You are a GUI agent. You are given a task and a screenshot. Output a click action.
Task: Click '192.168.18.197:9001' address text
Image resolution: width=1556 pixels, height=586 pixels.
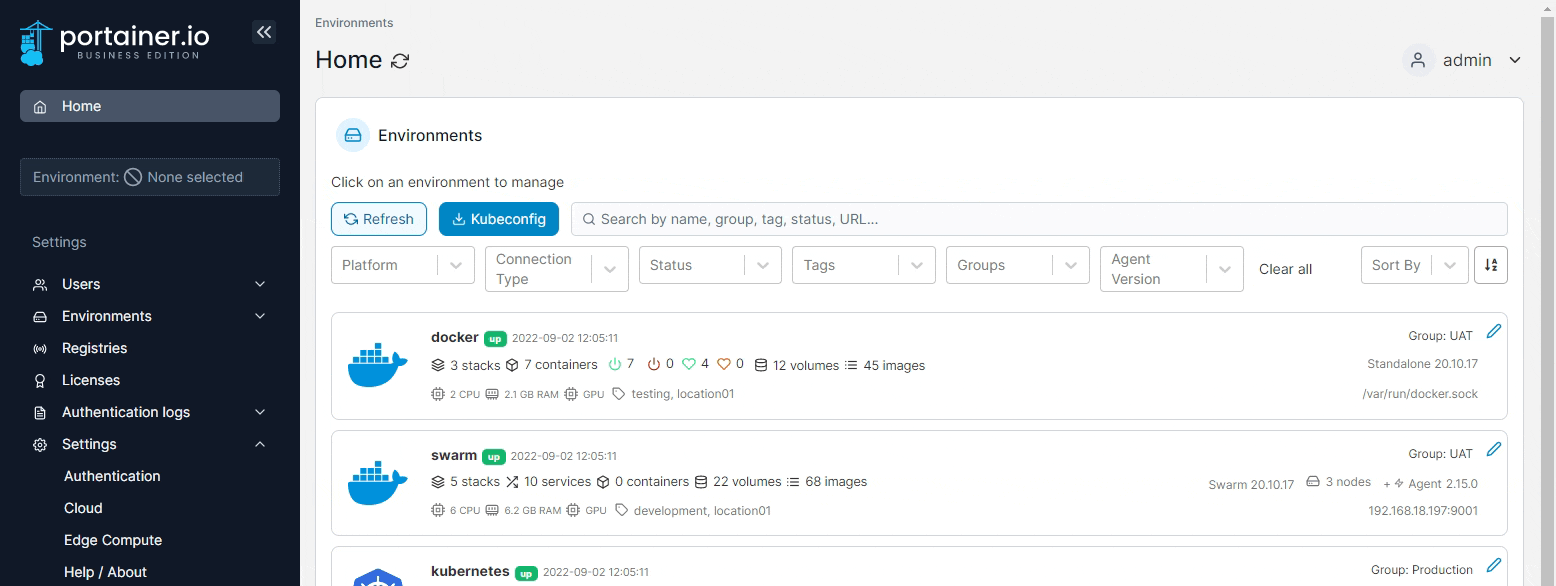1423,510
